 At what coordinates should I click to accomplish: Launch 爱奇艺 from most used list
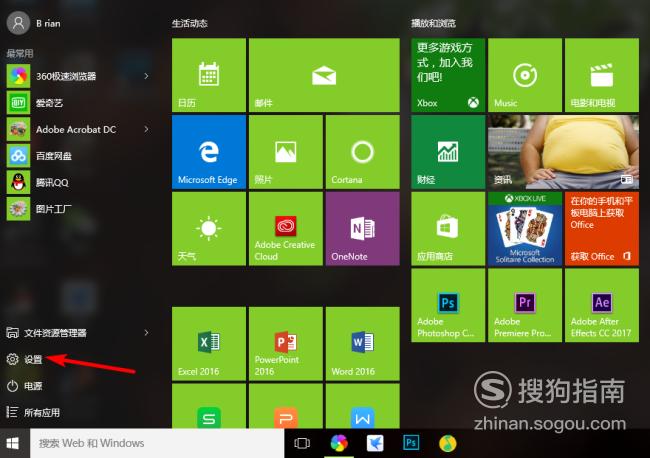click(35, 103)
